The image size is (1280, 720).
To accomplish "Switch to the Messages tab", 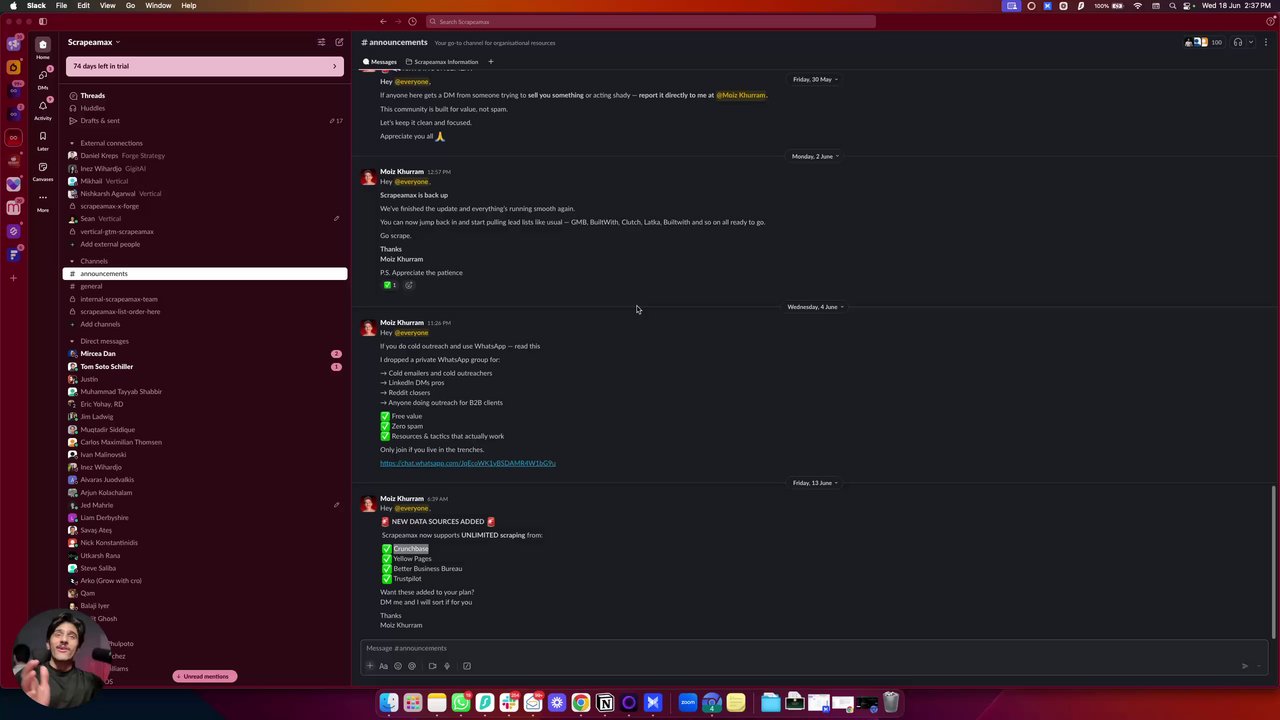I will click(380, 62).
